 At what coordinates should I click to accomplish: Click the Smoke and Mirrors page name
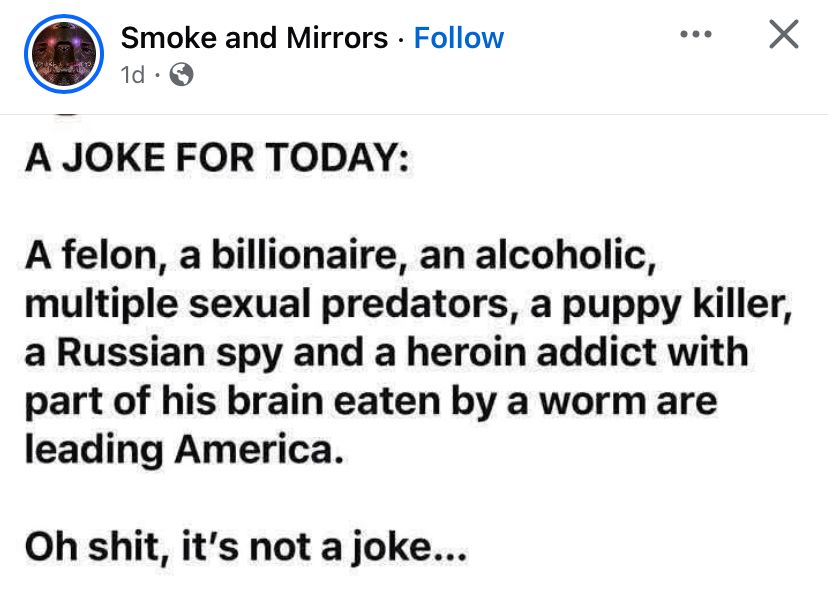[254, 38]
